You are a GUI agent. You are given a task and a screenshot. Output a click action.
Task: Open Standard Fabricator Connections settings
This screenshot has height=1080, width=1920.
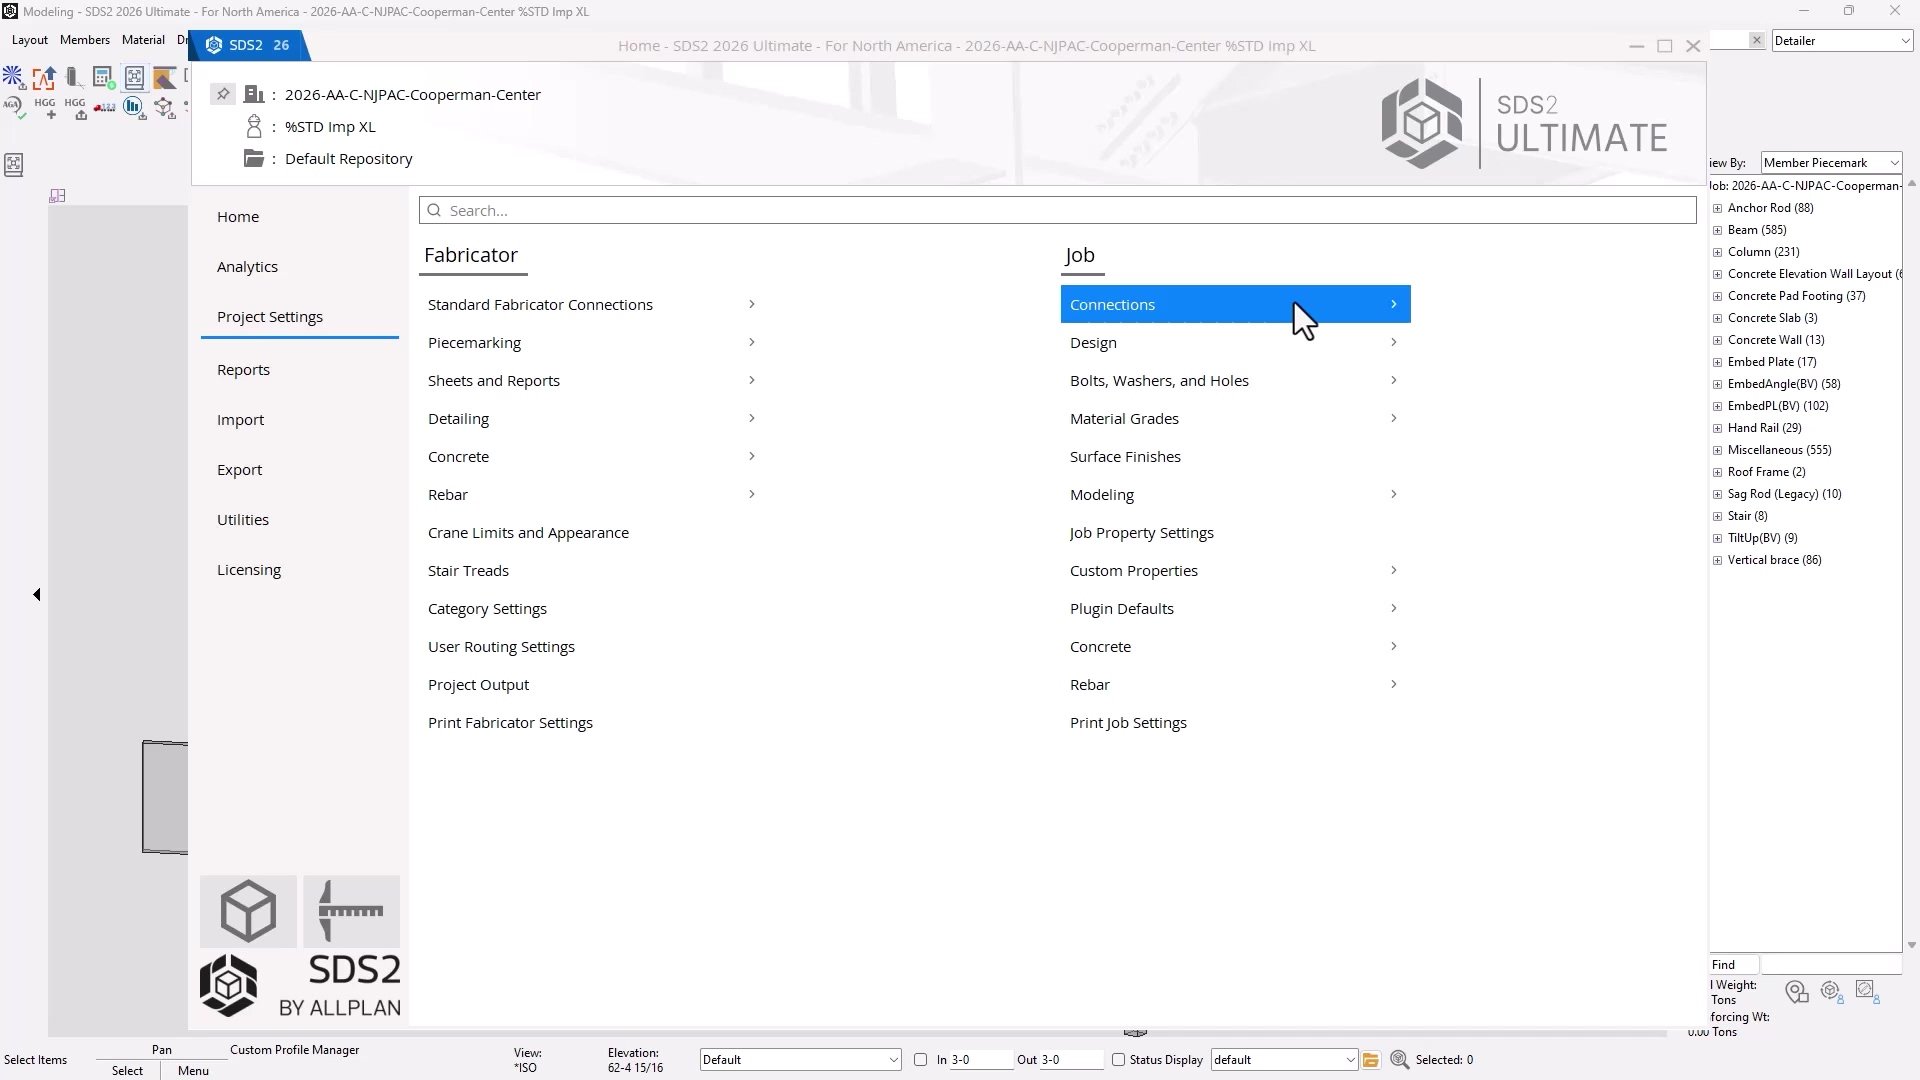pyautogui.click(x=592, y=304)
